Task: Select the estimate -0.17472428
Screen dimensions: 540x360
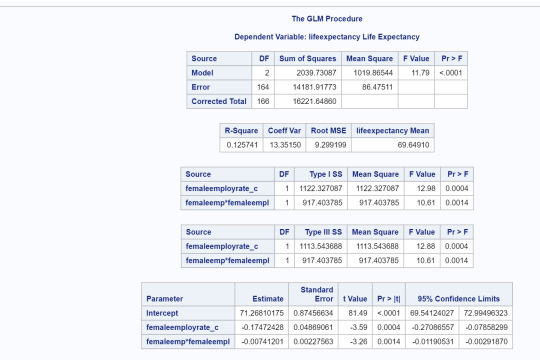Action: tap(262, 327)
